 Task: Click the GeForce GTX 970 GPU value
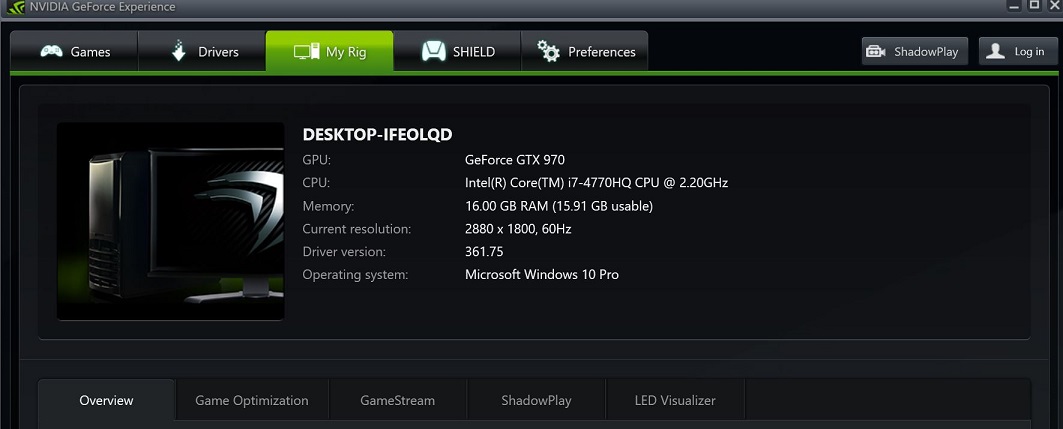[515, 160]
